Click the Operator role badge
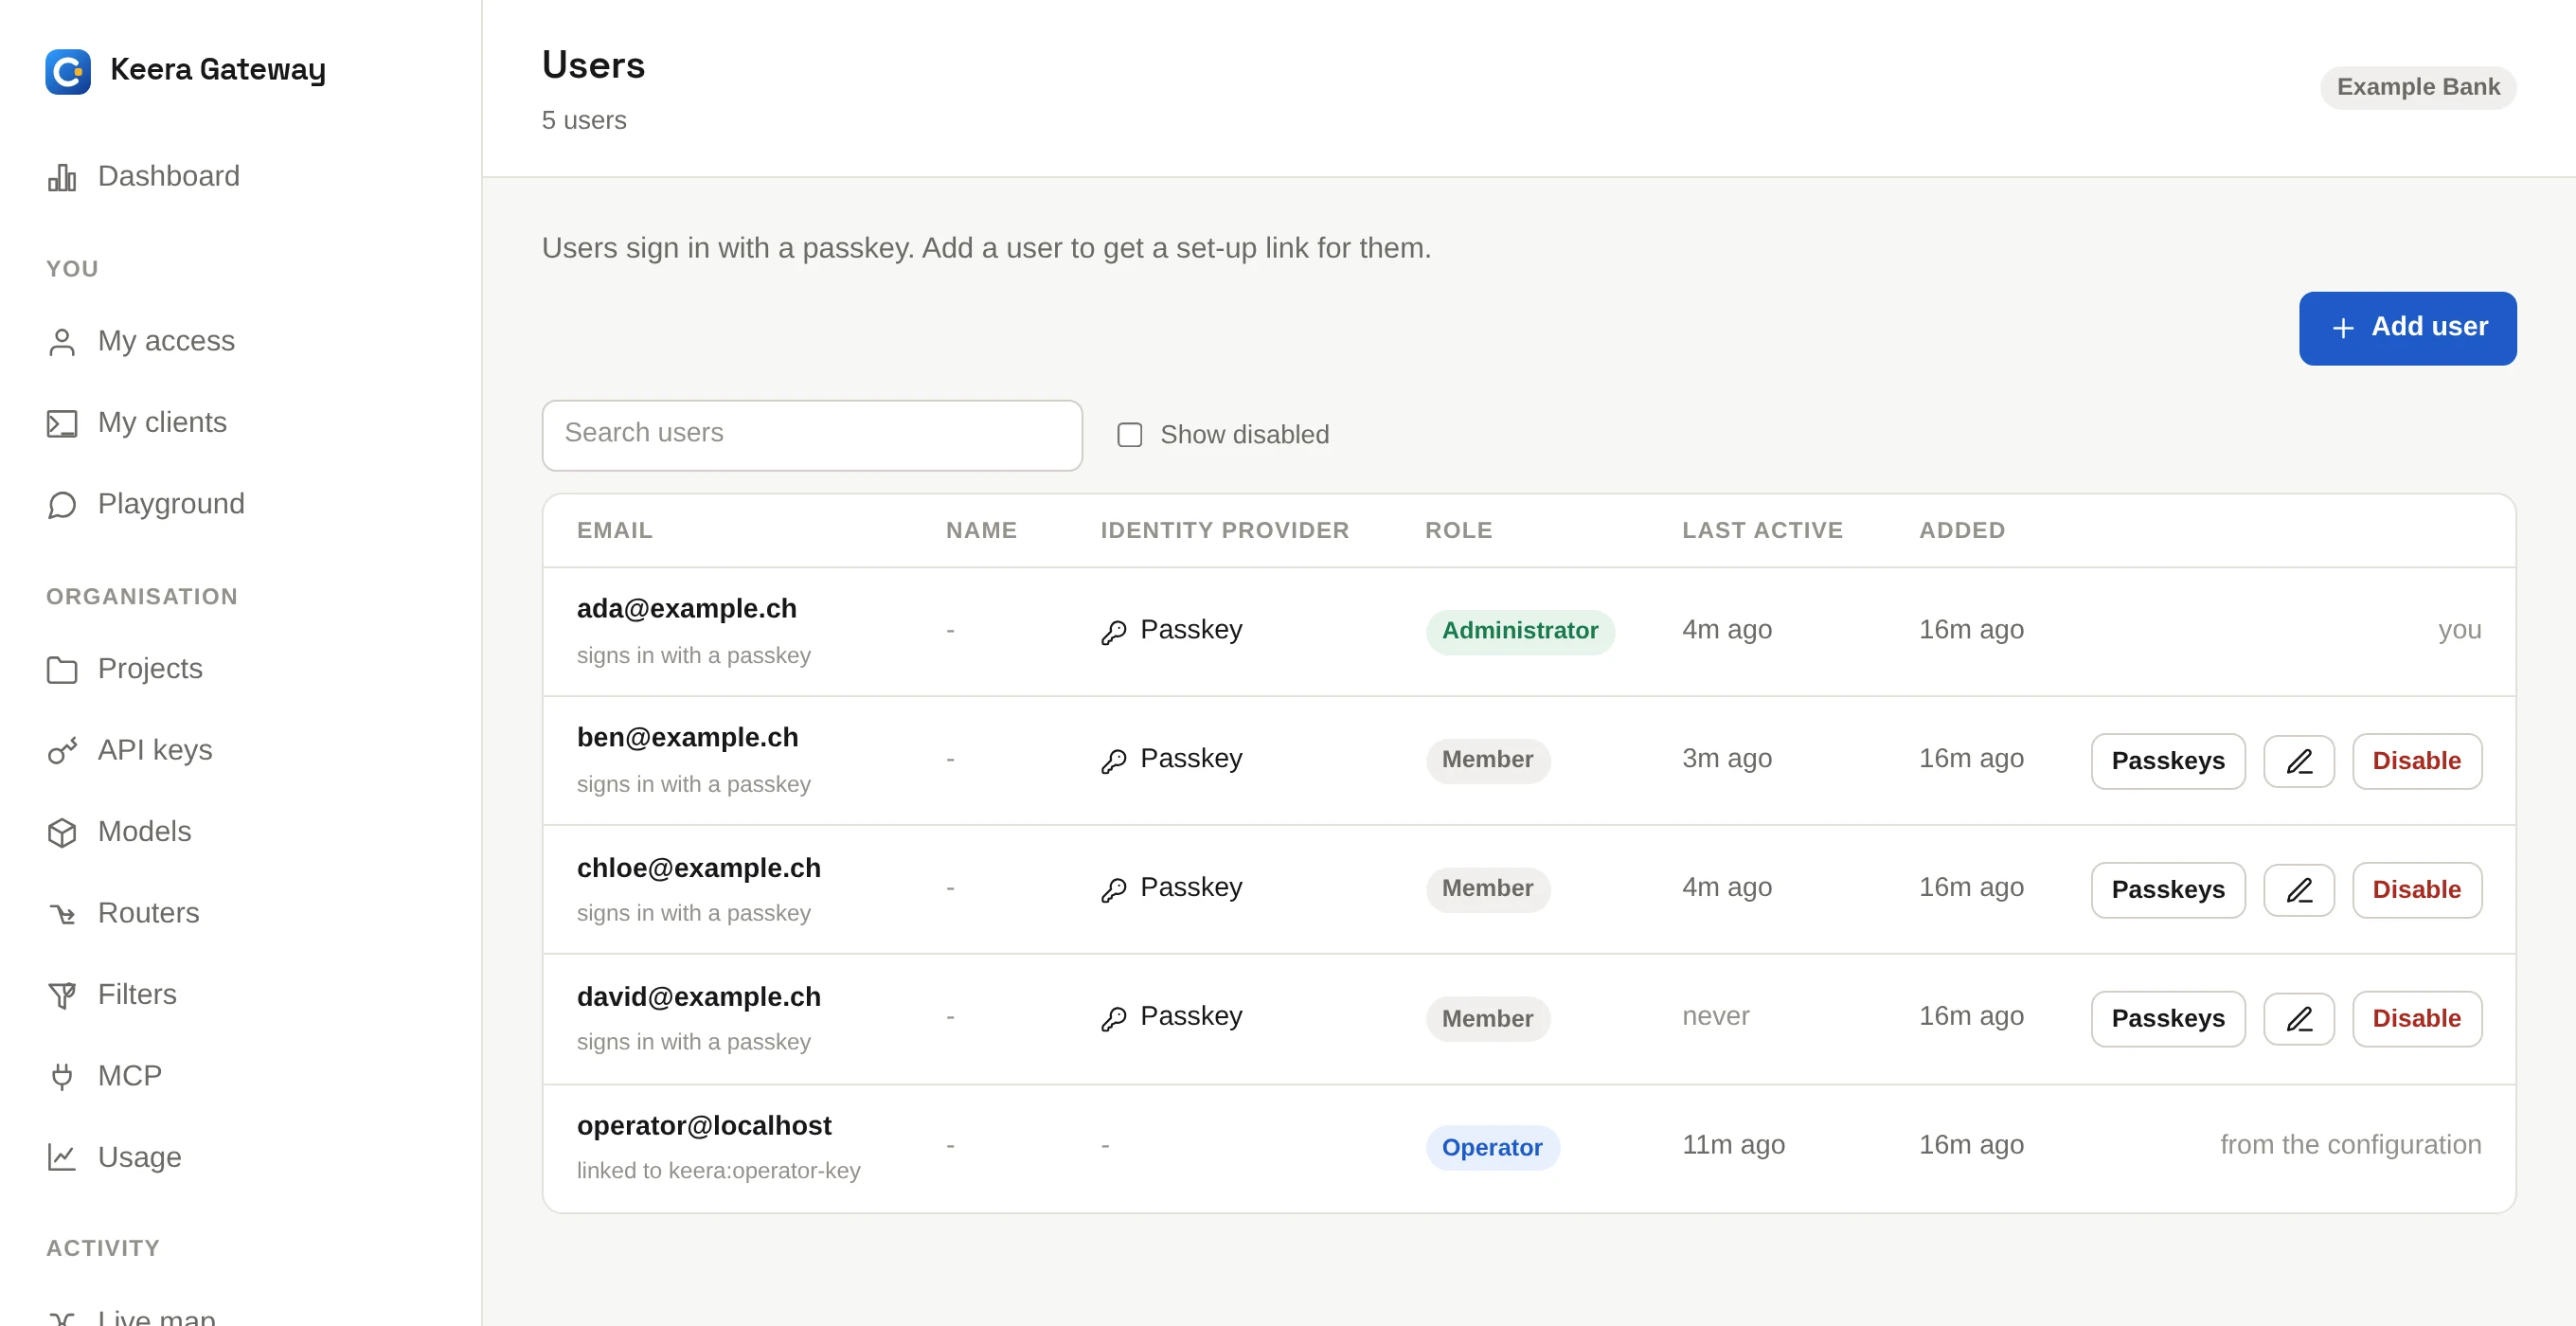 (x=1492, y=1148)
